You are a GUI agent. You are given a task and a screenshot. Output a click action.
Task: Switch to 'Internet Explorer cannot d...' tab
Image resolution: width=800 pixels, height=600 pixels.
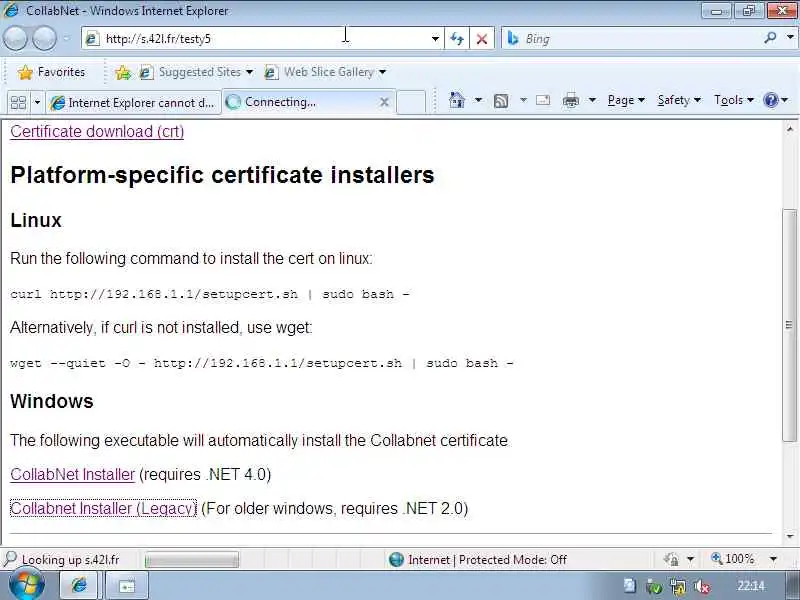coord(133,103)
